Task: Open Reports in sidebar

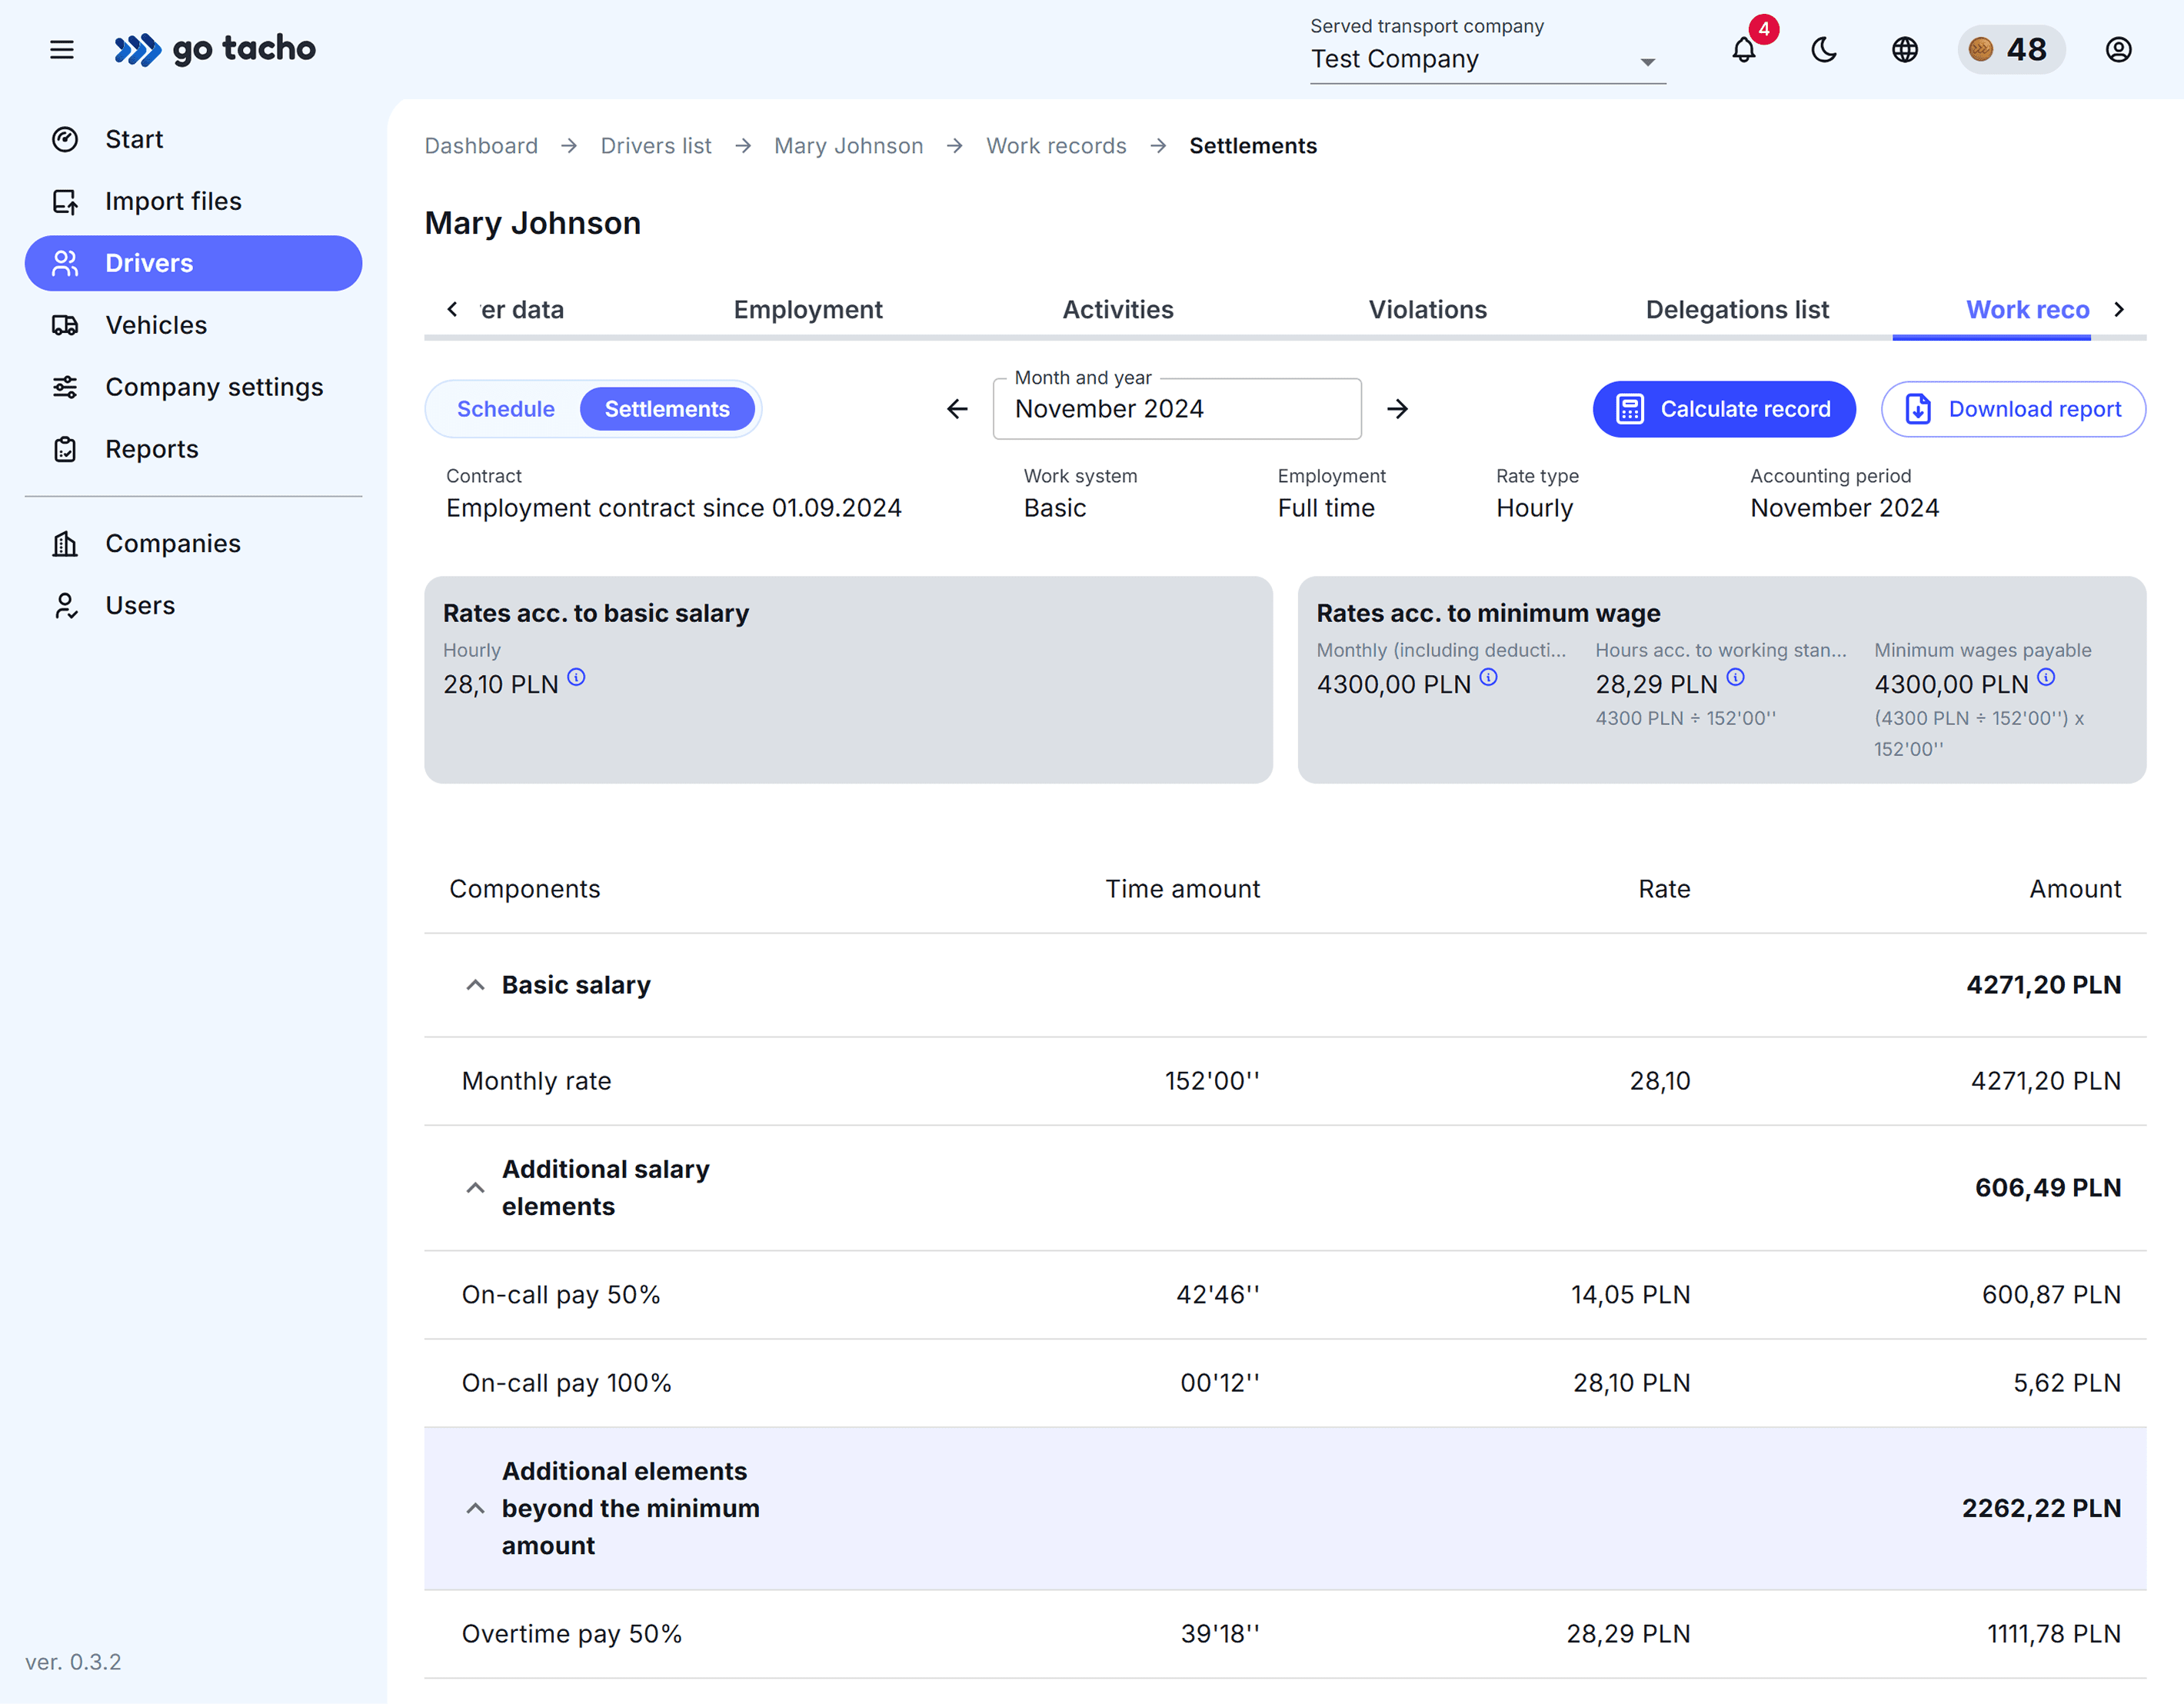Action: [x=193, y=449]
